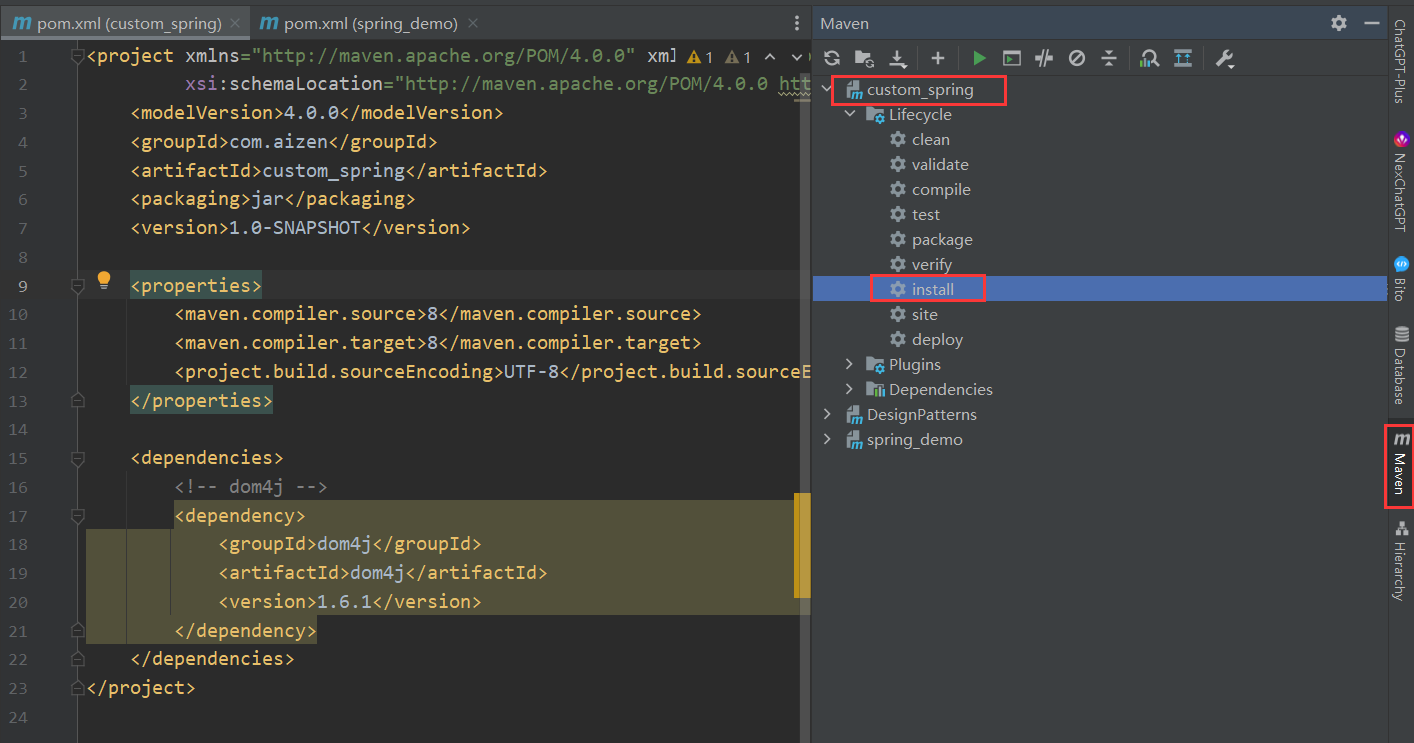Open editor tabs more-options menu
This screenshot has height=743, width=1414.
(796, 23)
